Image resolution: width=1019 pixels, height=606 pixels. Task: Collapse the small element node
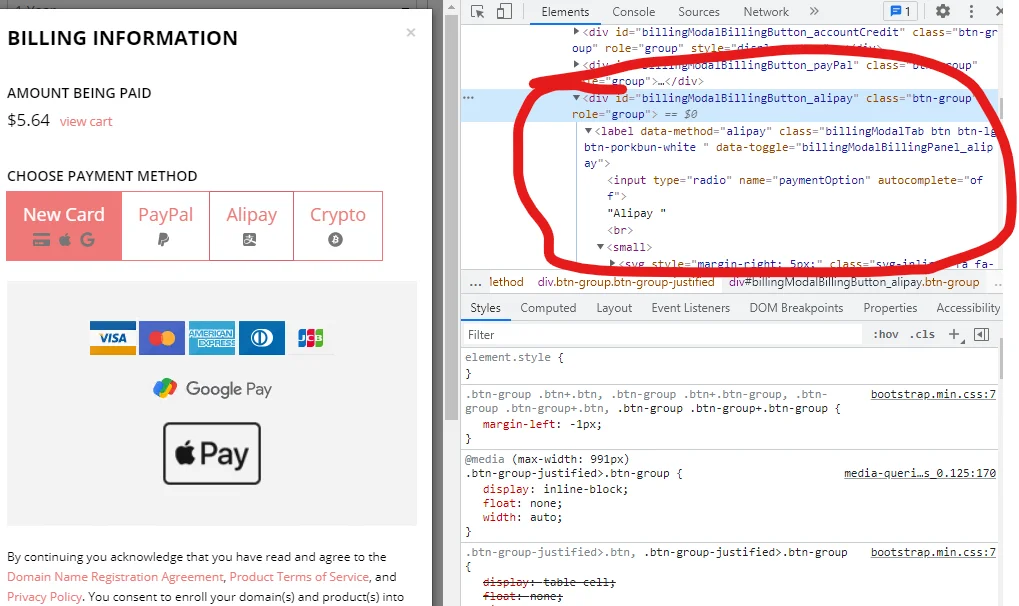click(x=600, y=247)
